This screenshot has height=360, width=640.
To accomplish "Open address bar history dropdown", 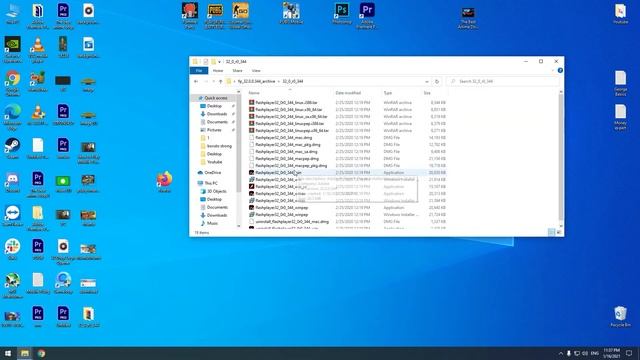I will click(x=427, y=82).
